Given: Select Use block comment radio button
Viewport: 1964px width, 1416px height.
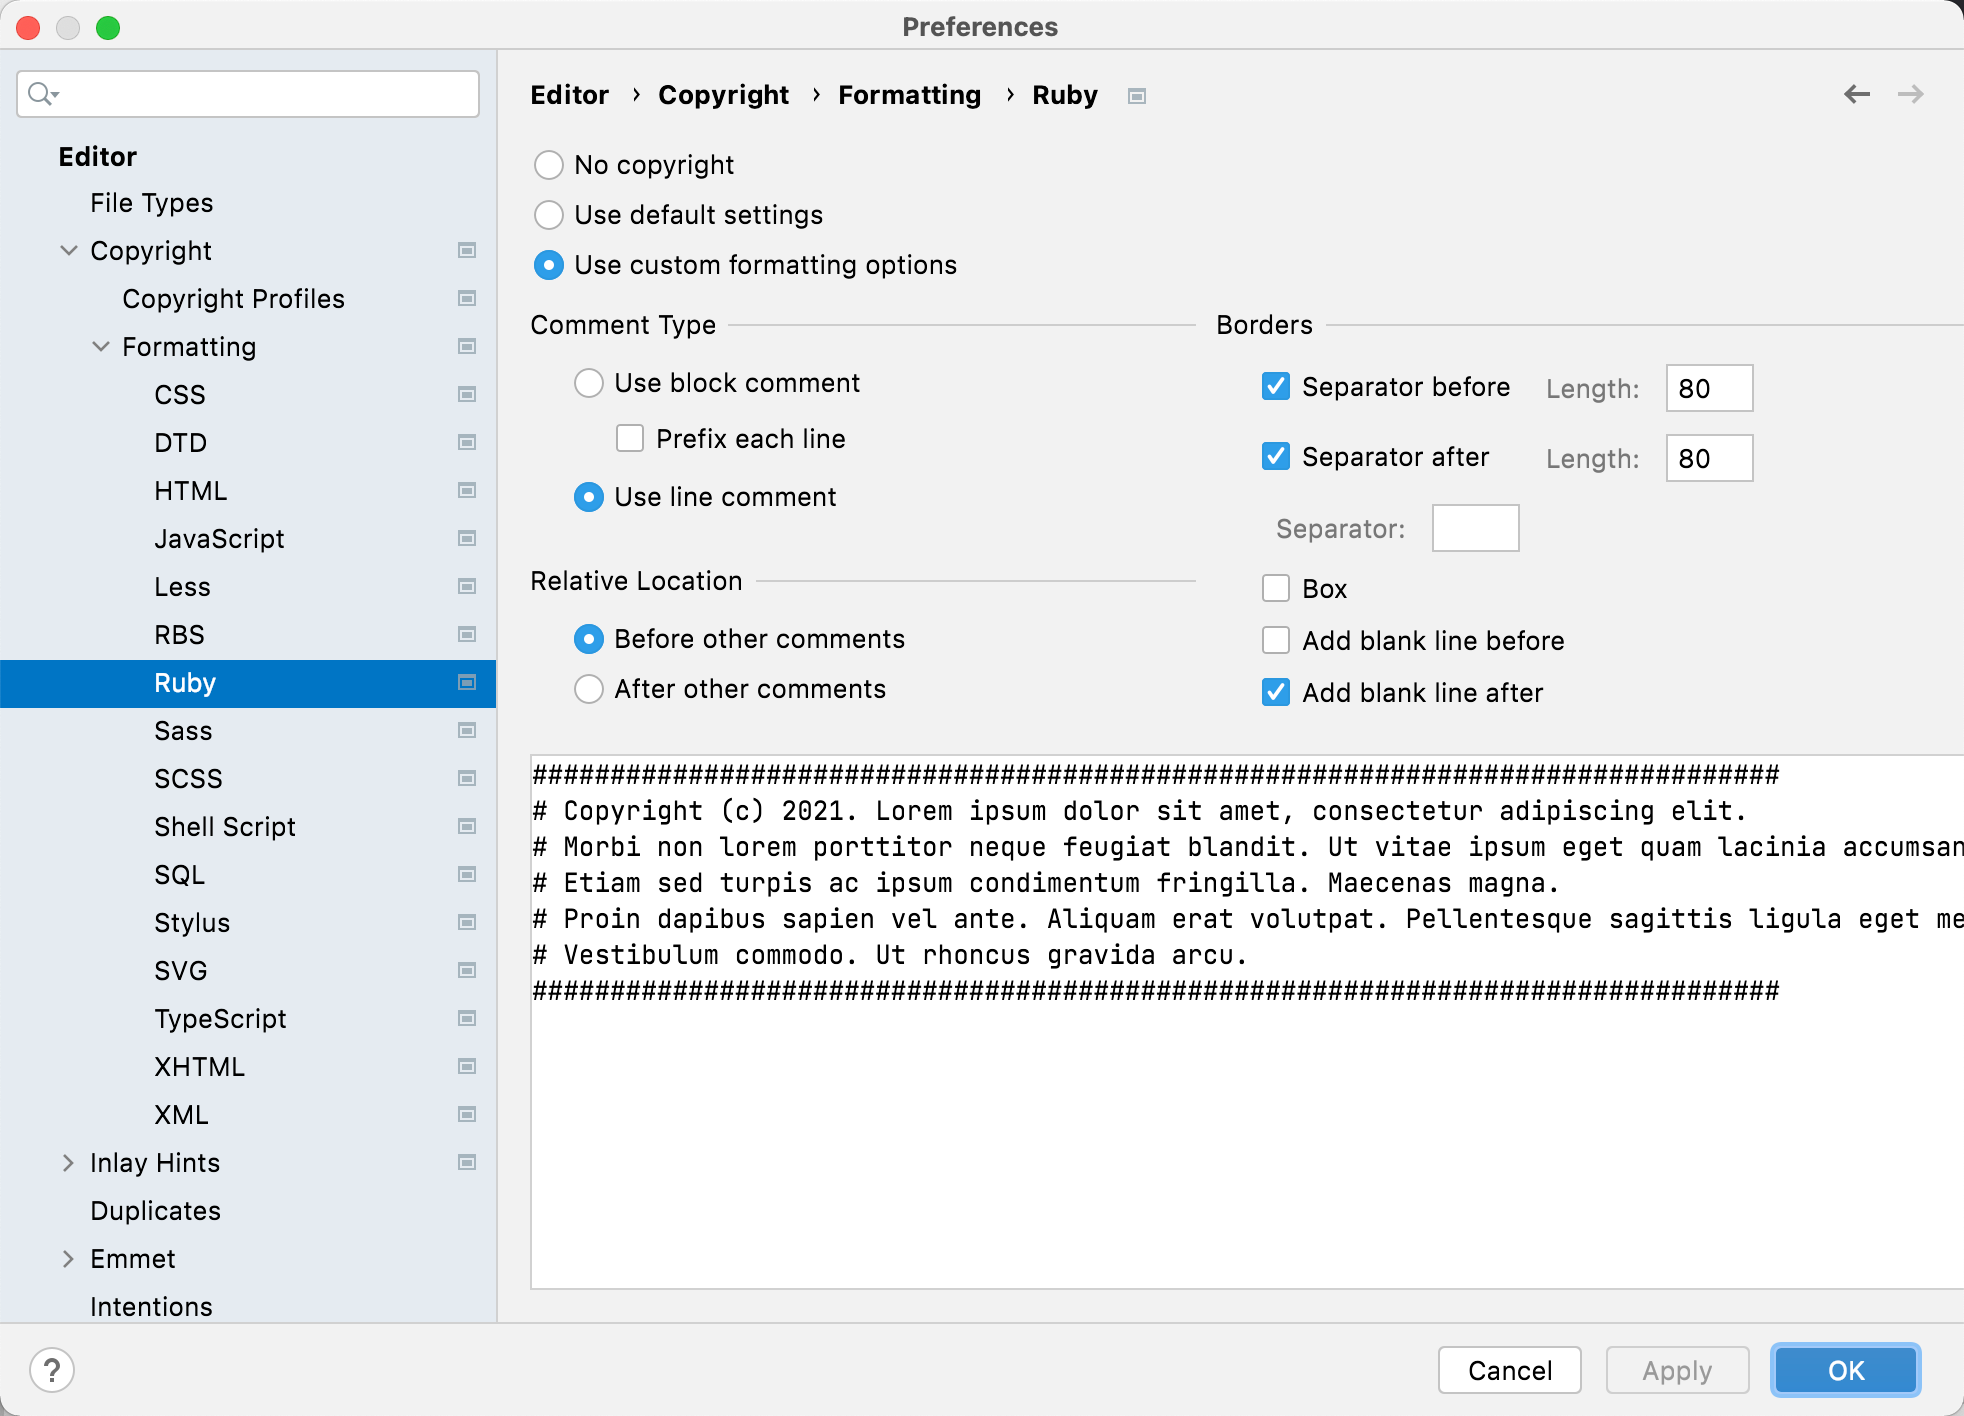Looking at the screenshot, I should coord(587,384).
